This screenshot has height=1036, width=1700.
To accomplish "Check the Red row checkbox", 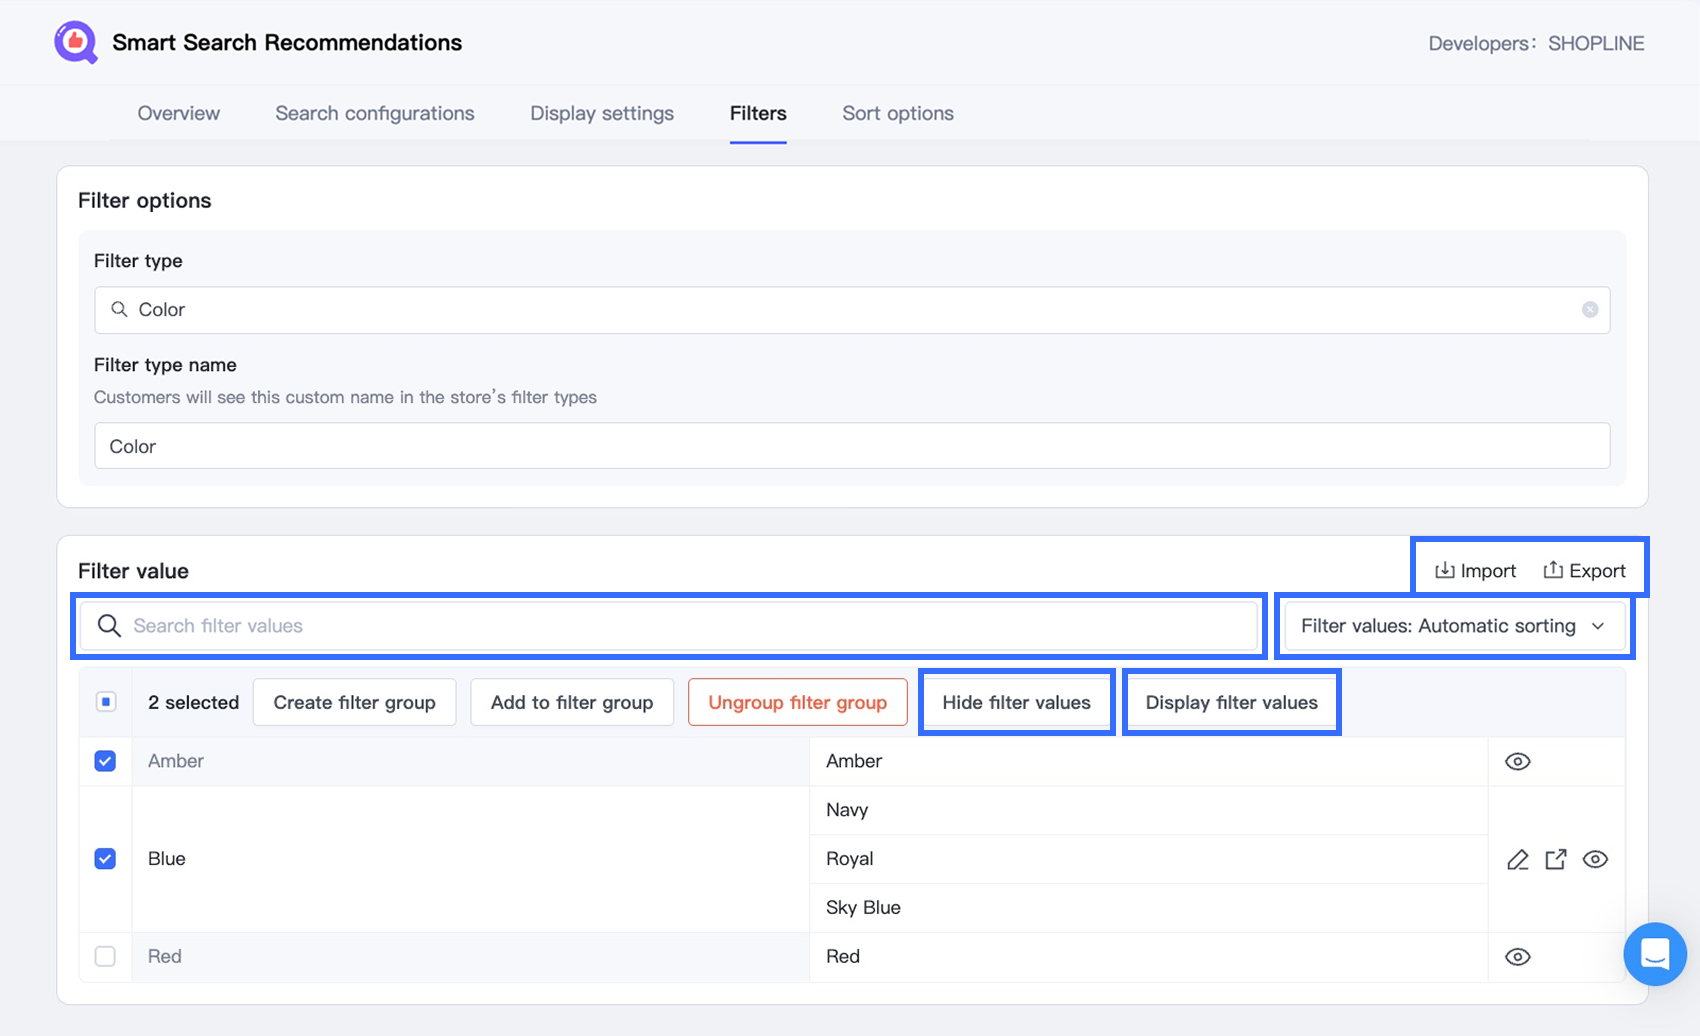I will (x=105, y=957).
